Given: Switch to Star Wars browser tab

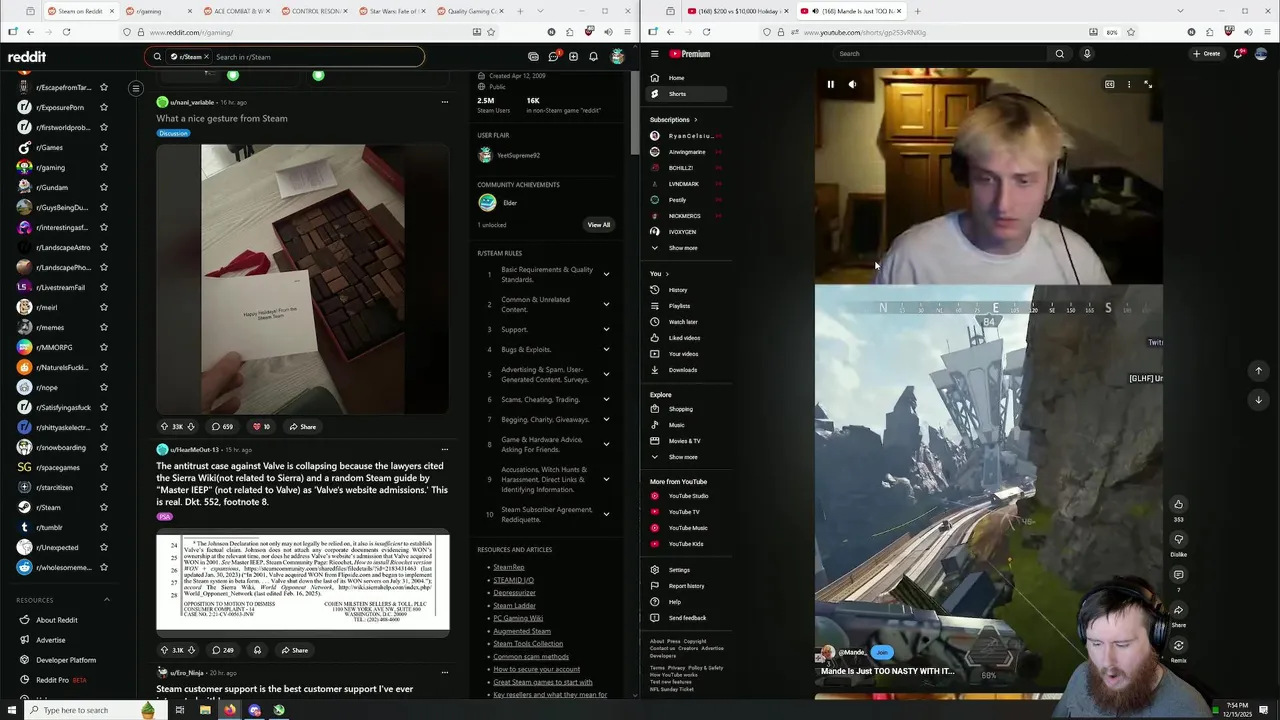Looking at the screenshot, I should coord(392,11).
